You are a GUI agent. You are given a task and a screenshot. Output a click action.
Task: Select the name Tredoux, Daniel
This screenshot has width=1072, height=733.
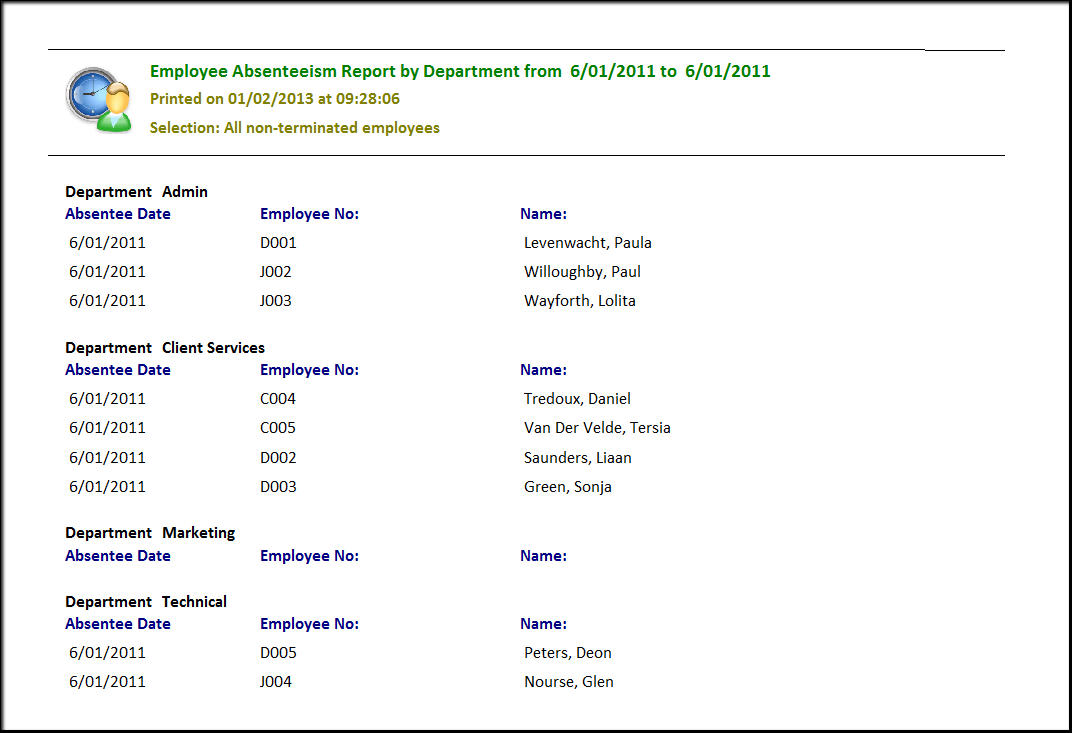[x=577, y=399]
